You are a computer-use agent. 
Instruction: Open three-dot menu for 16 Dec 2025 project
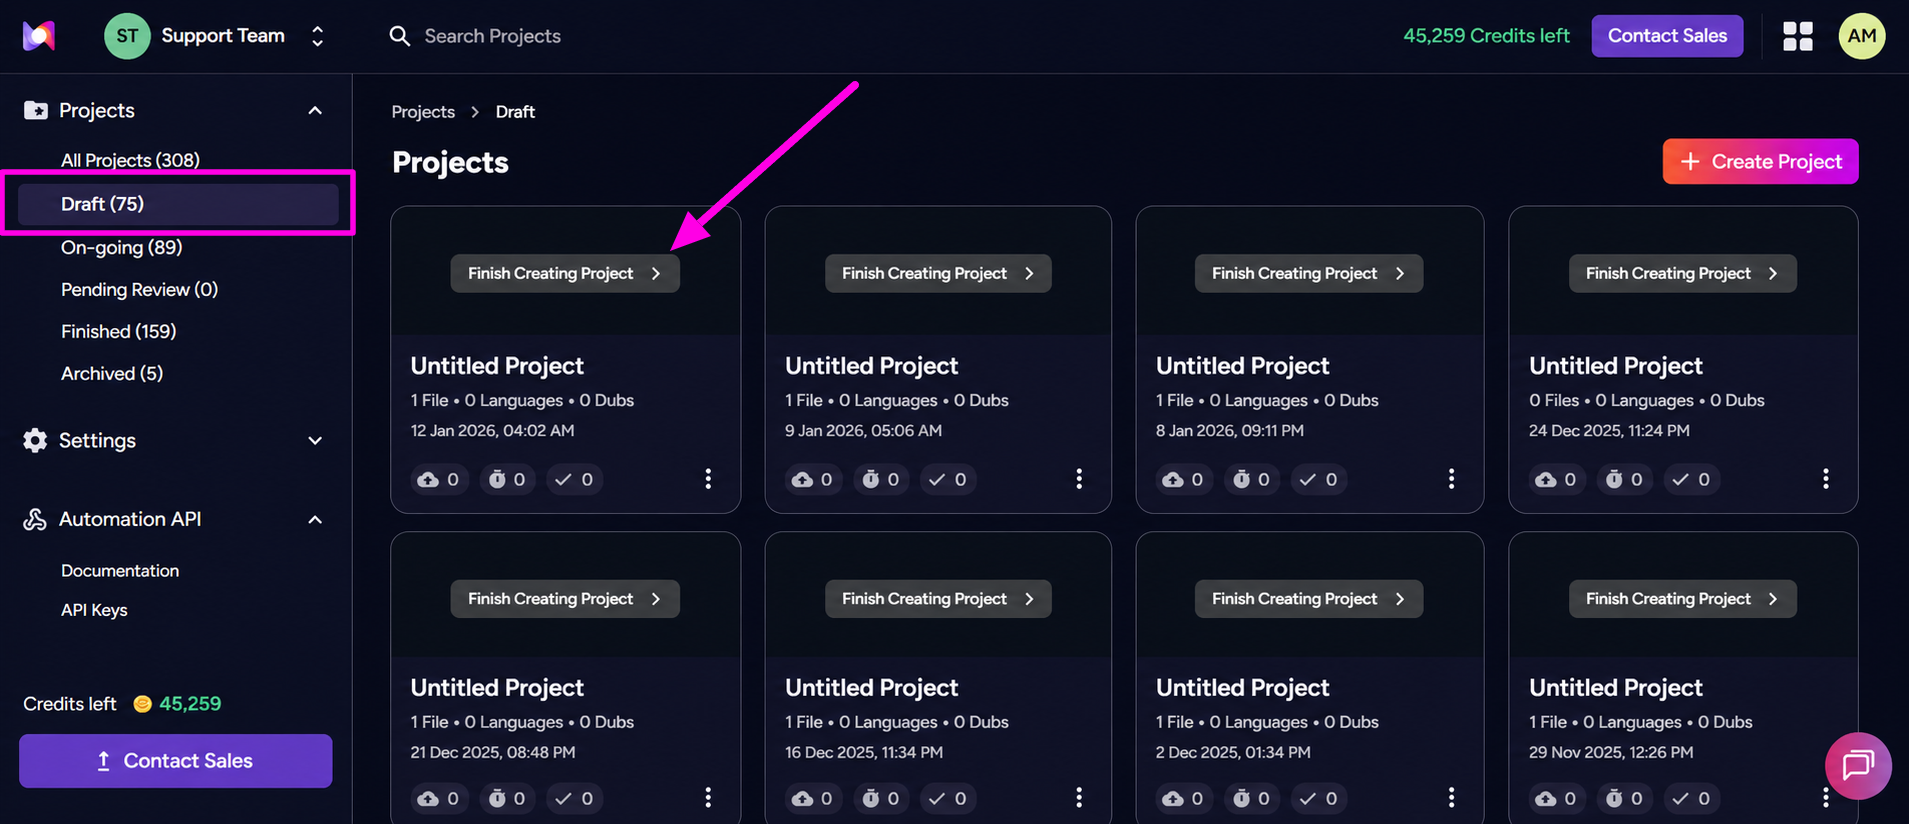(1079, 797)
